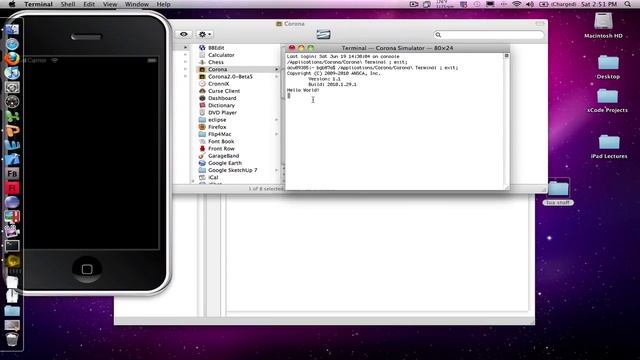Click the Finder window search field
Screen dimensions: 640x360
489,35
